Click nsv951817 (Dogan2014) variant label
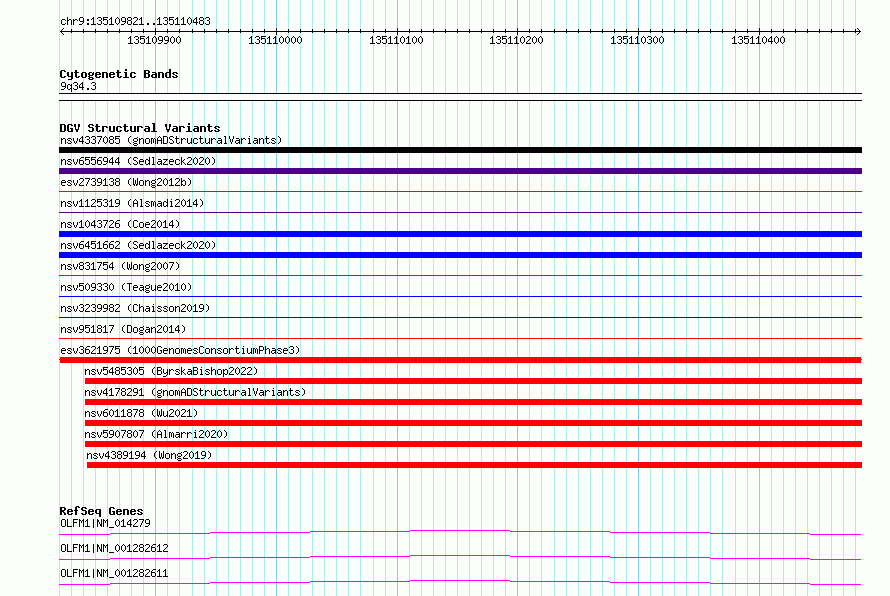This screenshot has height=596, width=890. pos(123,329)
